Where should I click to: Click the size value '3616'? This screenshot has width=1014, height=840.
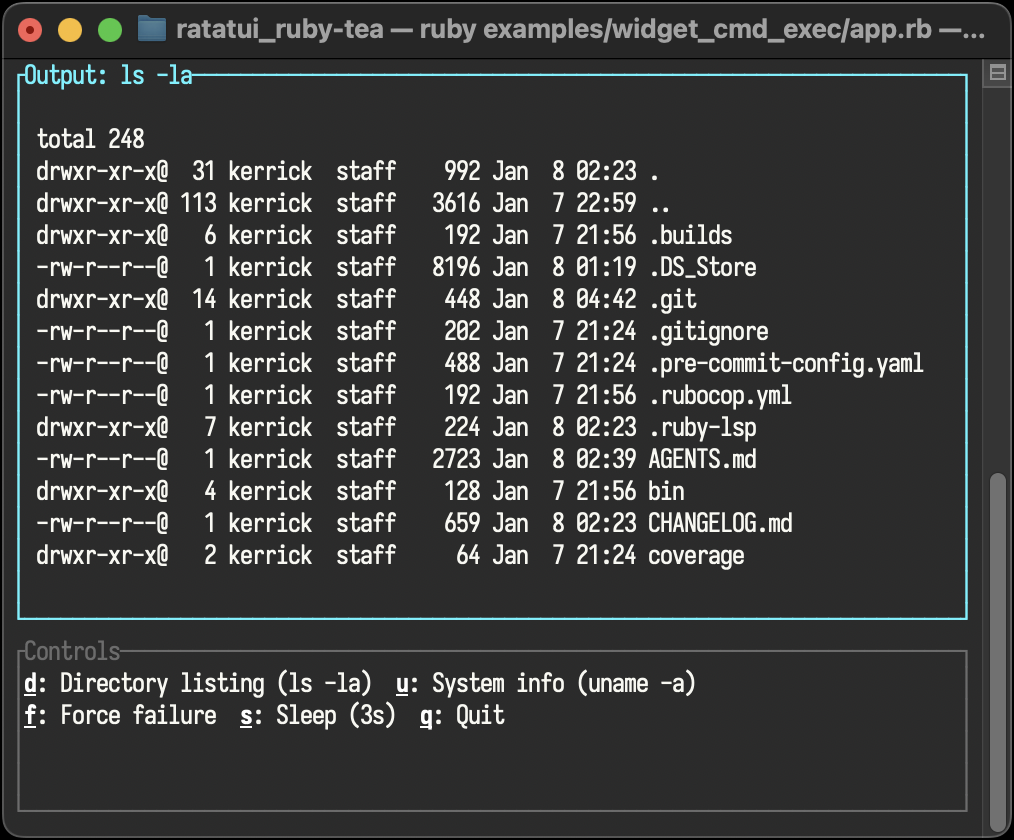coord(457,203)
